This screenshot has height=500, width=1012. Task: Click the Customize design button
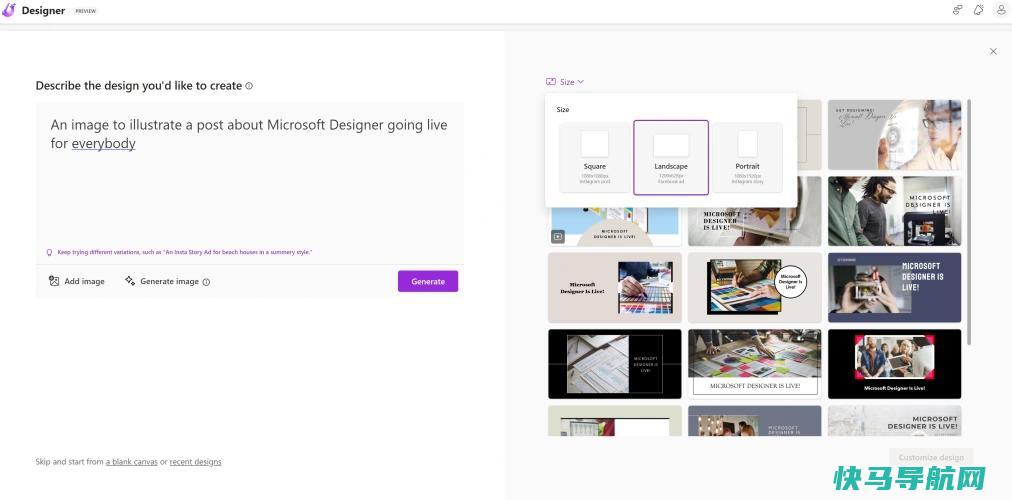click(931, 457)
